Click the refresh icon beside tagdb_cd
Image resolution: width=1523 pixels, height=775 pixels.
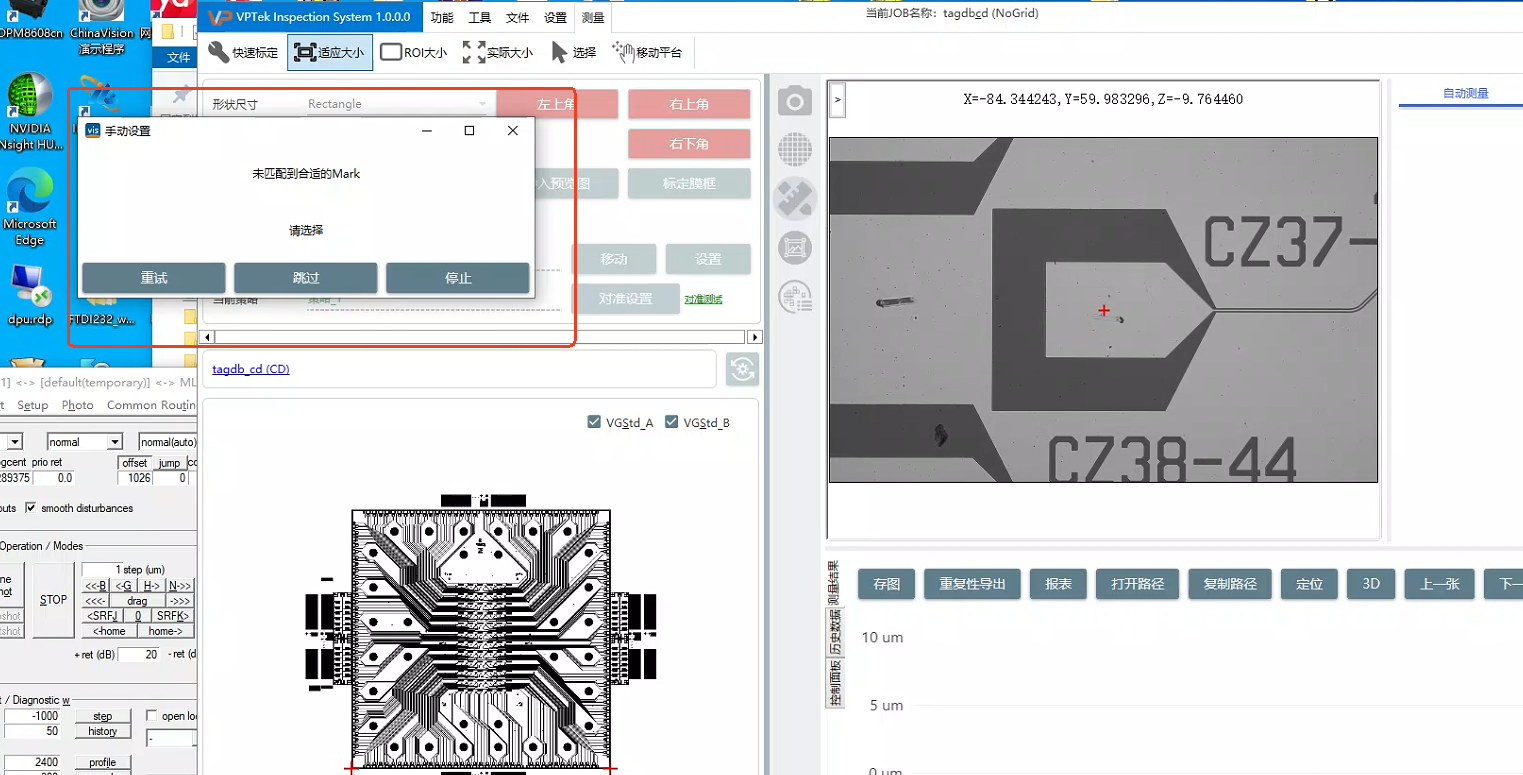pos(742,369)
